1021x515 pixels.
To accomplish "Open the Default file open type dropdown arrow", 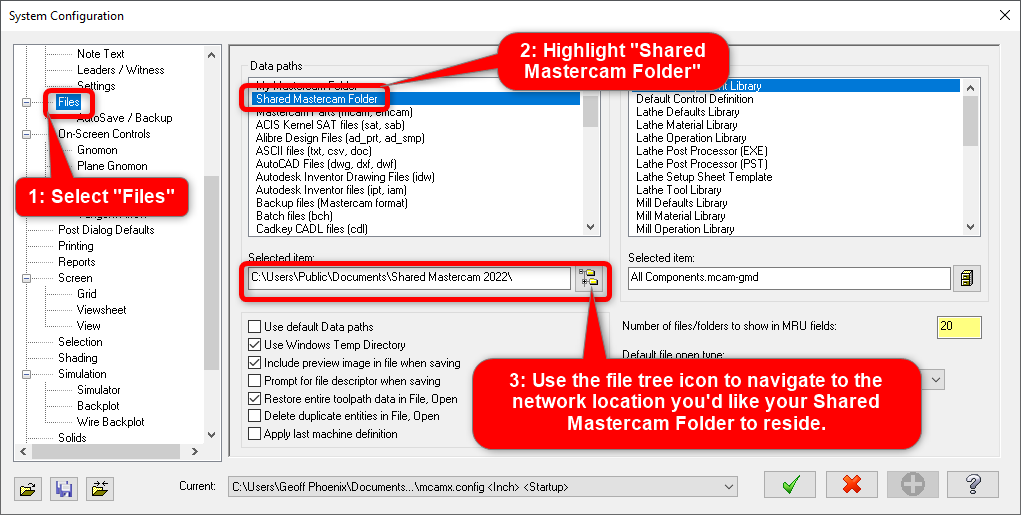I will tap(936, 380).
